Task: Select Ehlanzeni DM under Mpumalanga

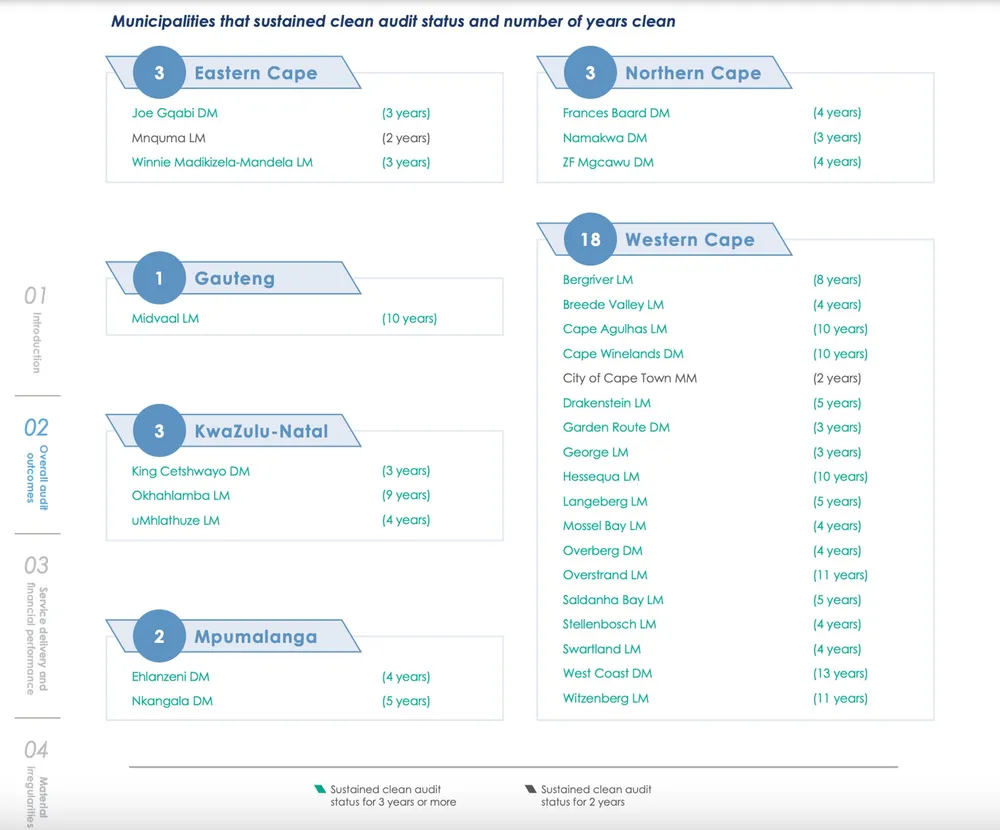Action: point(170,676)
